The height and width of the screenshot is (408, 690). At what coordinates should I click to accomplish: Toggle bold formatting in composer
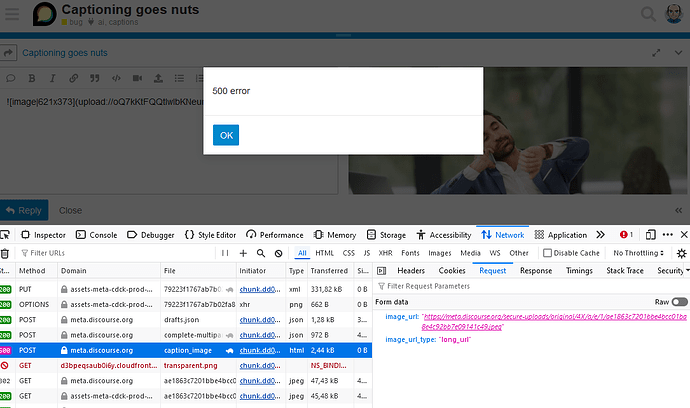click(x=32, y=78)
